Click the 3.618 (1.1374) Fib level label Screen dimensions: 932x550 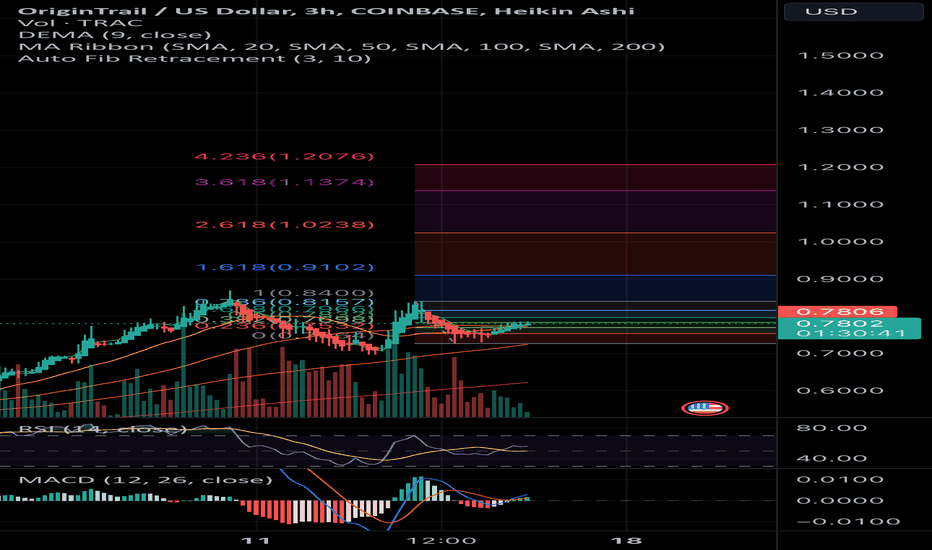coord(285,182)
